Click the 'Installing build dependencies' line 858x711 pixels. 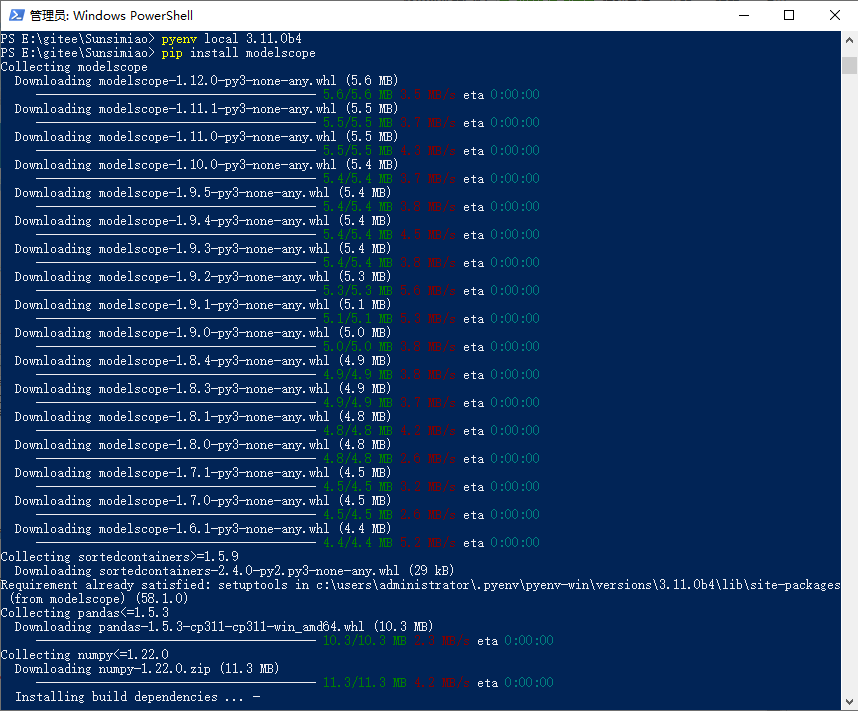click(137, 697)
